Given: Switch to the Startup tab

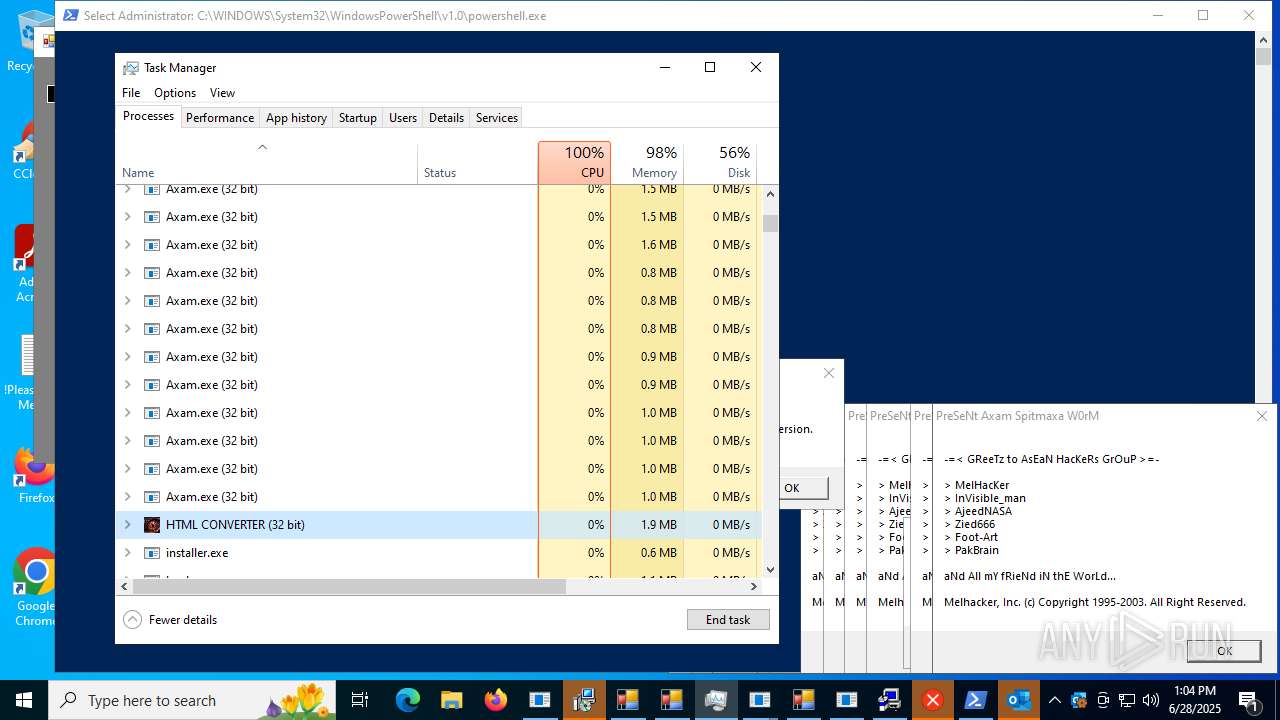Looking at the screenshot, I should click(x=357, y=118).
